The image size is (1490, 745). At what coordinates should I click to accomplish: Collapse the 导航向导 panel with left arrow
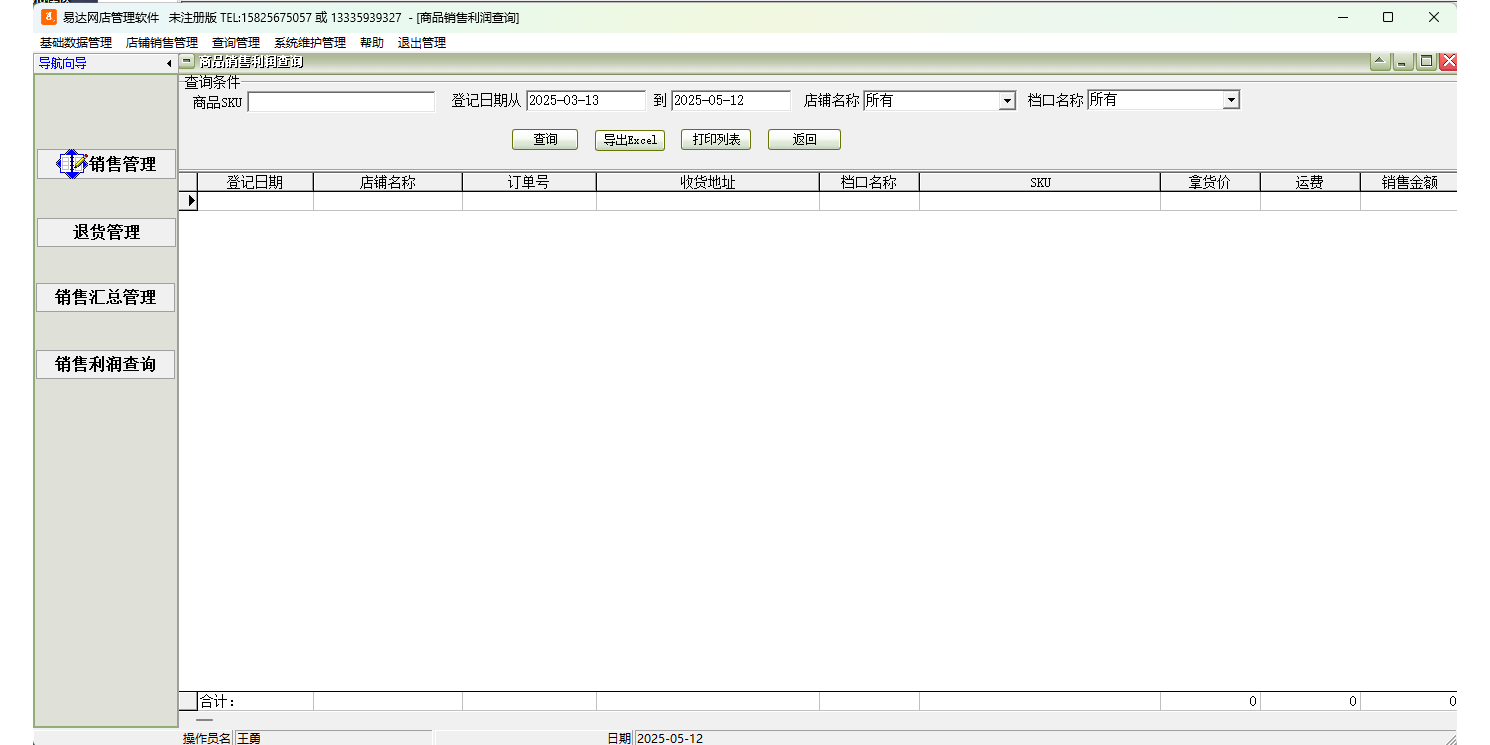[x=169, y=64]
